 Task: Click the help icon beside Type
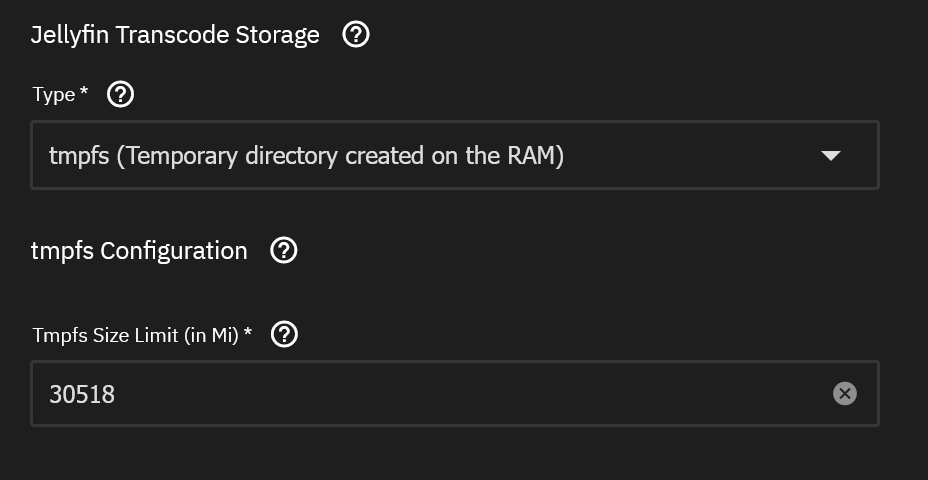pos(120,95)
